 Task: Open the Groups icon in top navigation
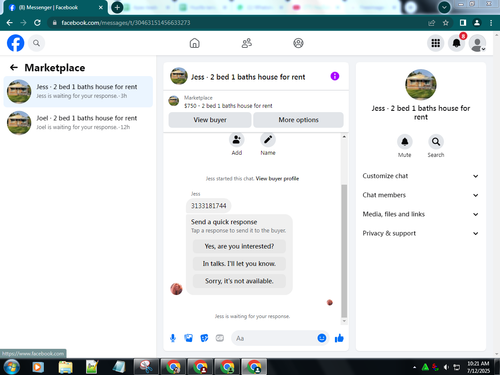click(298, 43)
